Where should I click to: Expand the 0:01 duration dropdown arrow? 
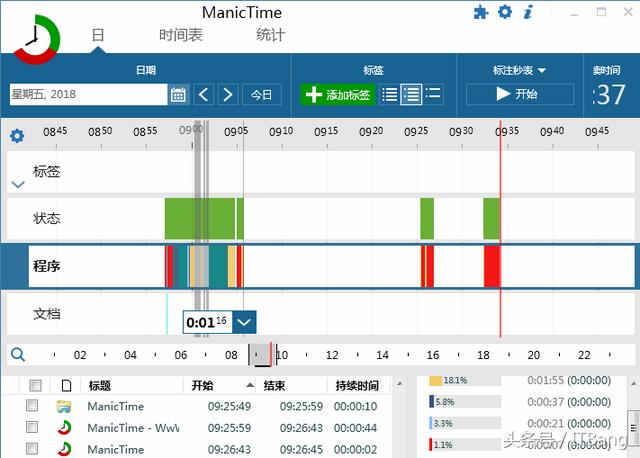coord(245,322)
